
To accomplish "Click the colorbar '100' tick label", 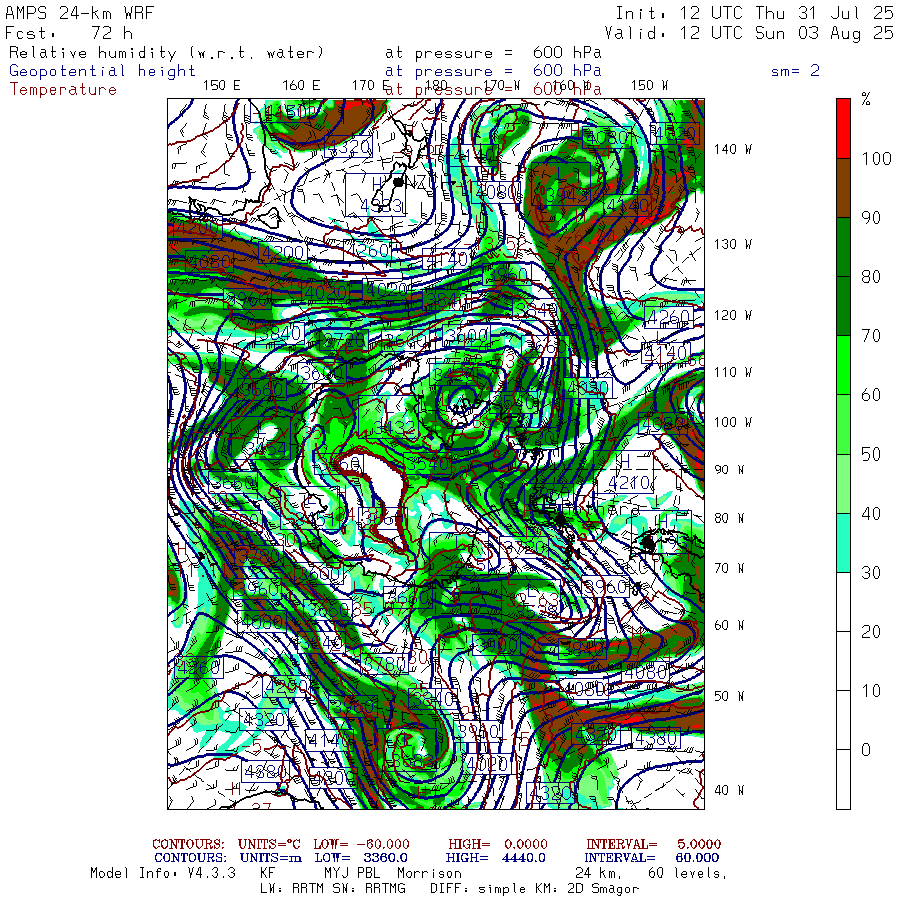I will [876, 158].
